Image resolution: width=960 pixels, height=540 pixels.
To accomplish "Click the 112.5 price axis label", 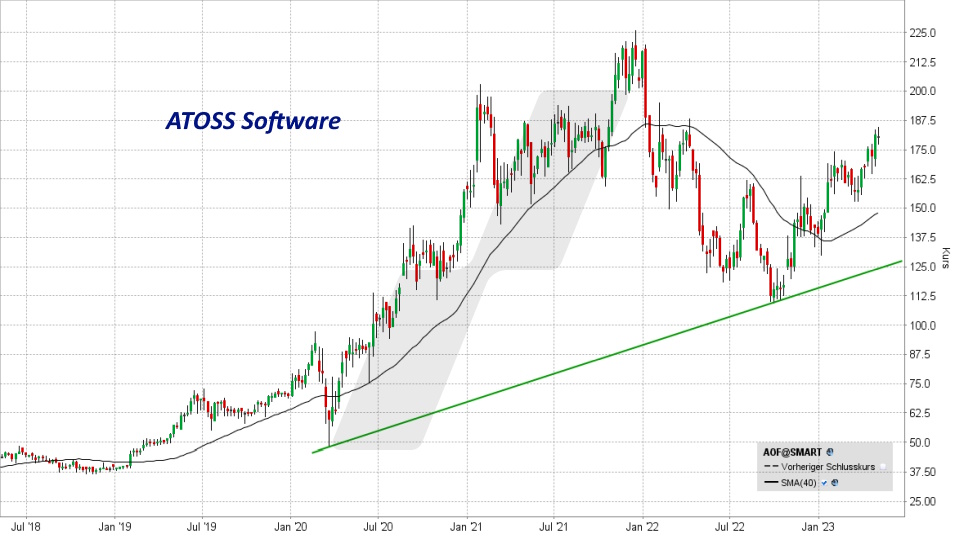I will tap(923, 296).
